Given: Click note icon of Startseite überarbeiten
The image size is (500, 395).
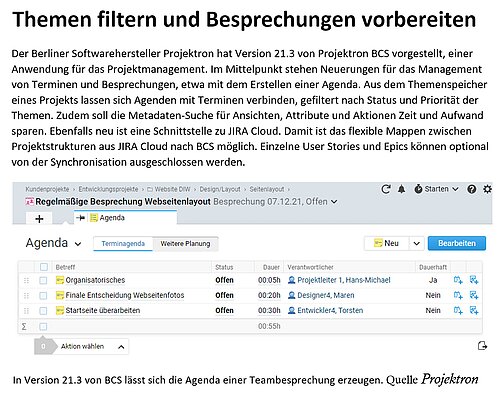Looking at the screenshot, I should (x=60, y=310).
